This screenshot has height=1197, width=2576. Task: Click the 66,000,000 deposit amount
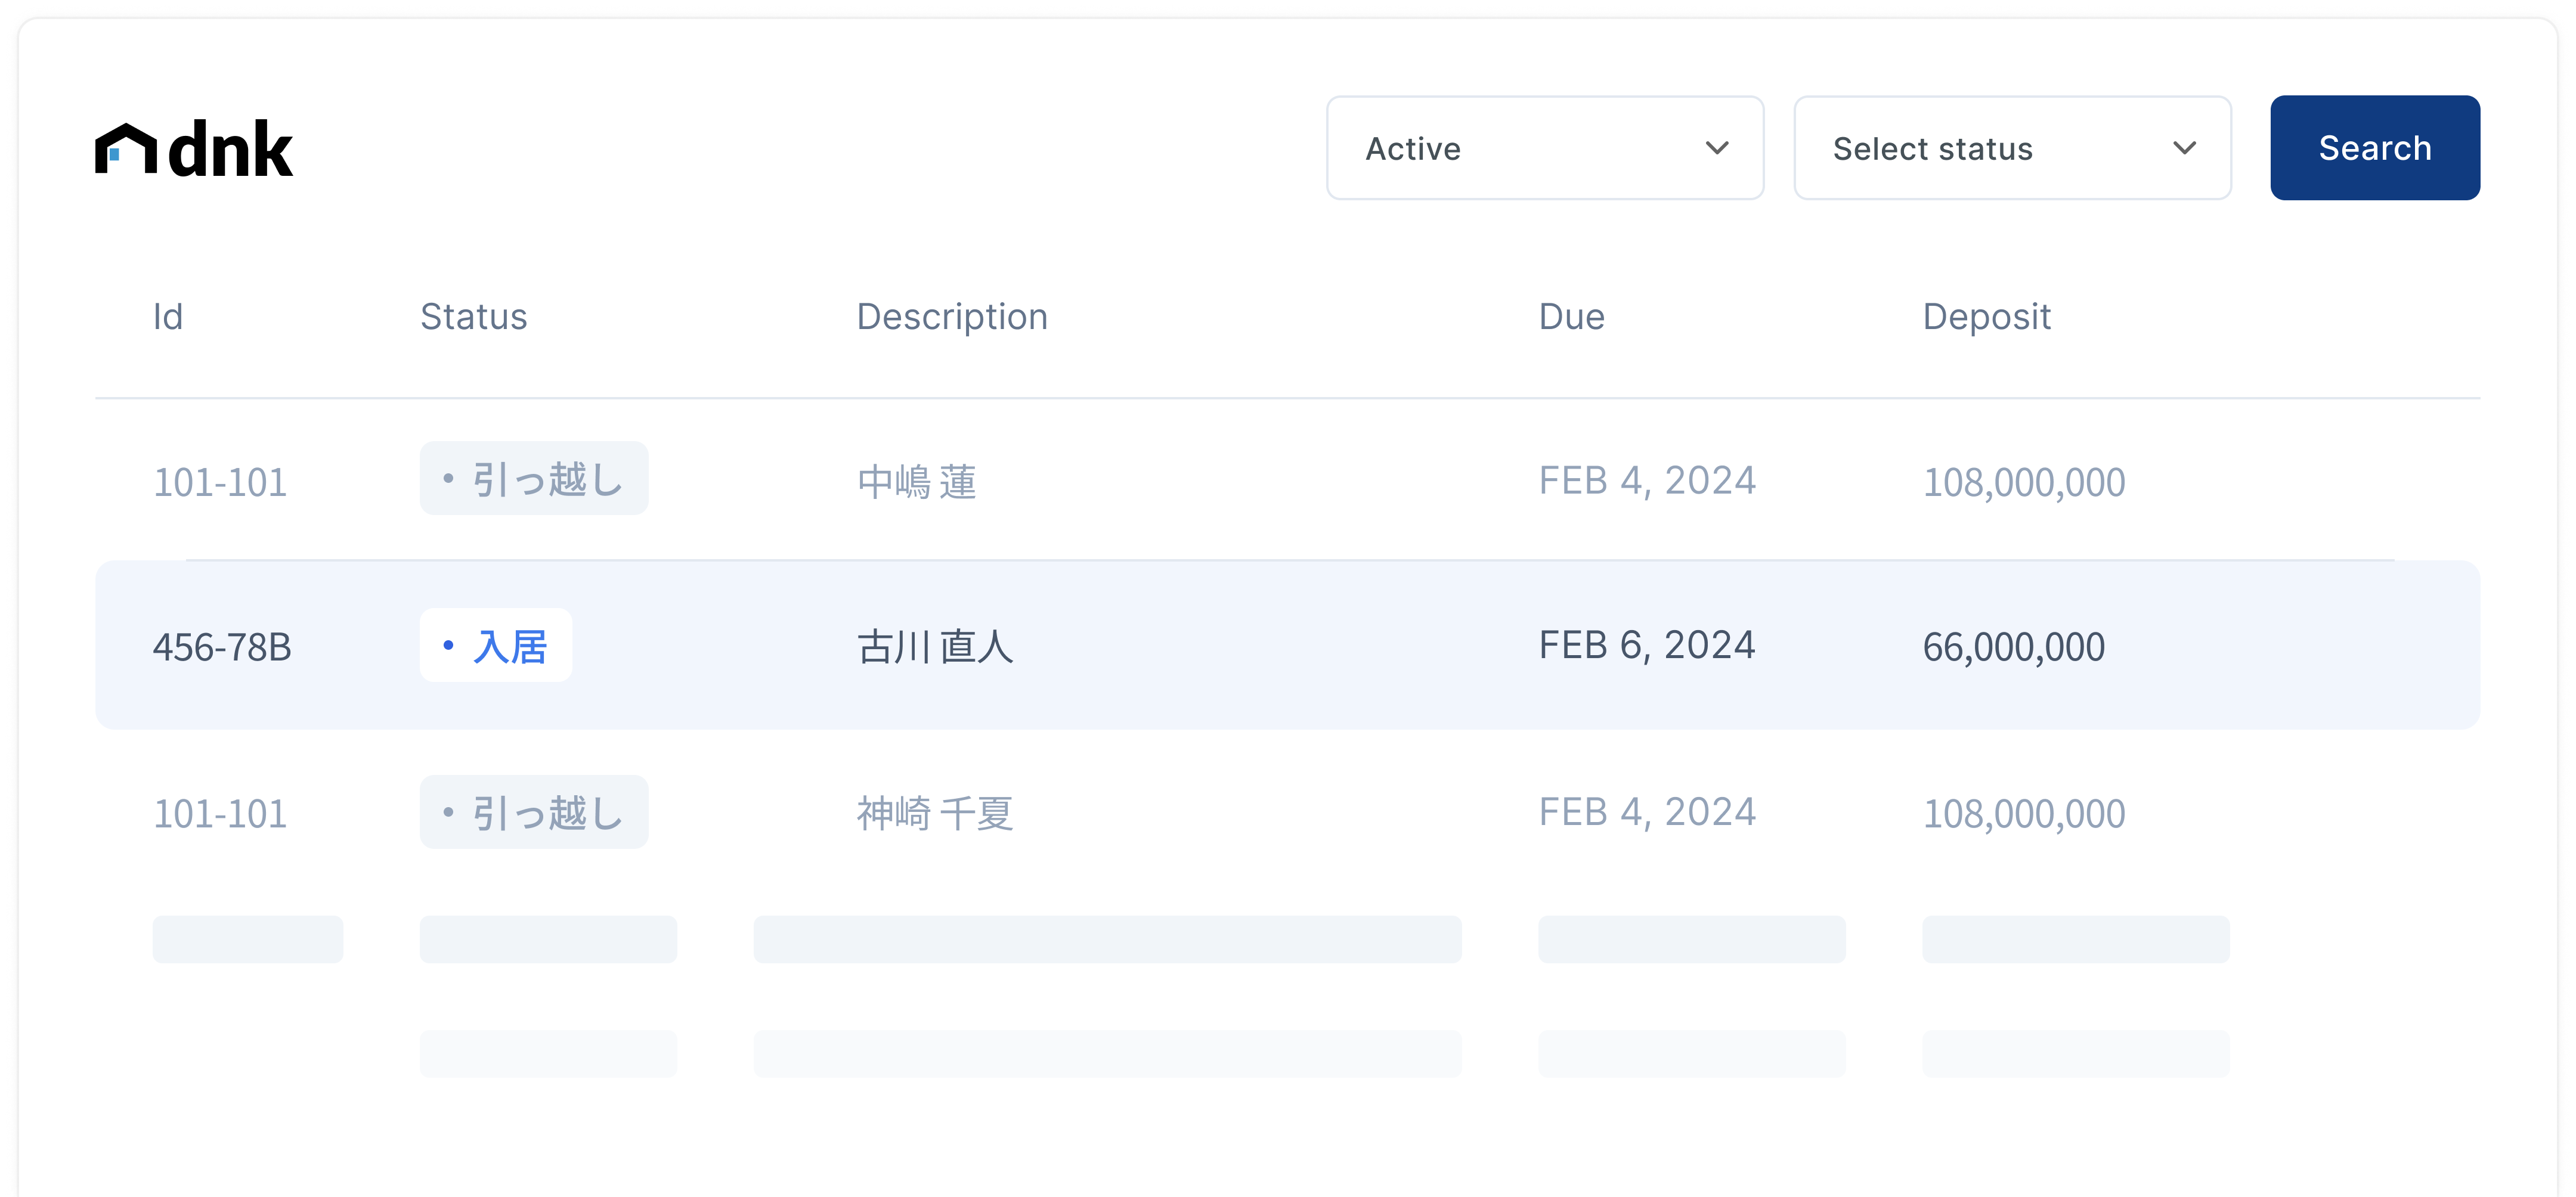coord(2013,647)
